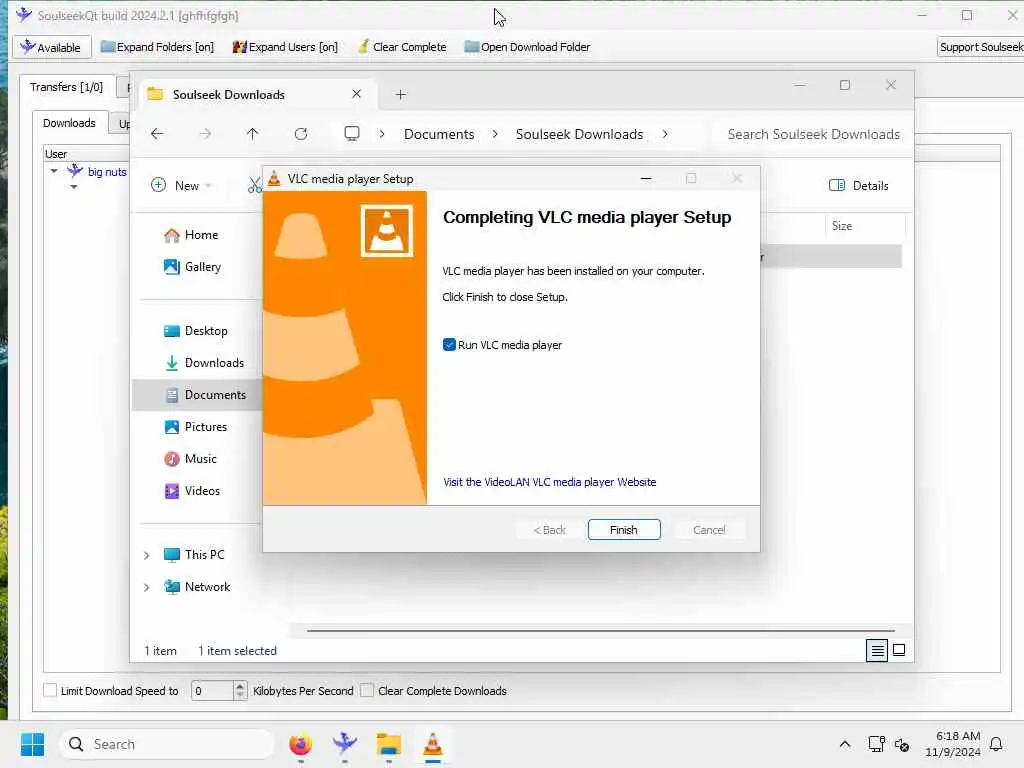Screen dimensions: 1024x768
Task: Open Soulseek from the taskbar
Action: pyautogui.click(x=344, y=744)
